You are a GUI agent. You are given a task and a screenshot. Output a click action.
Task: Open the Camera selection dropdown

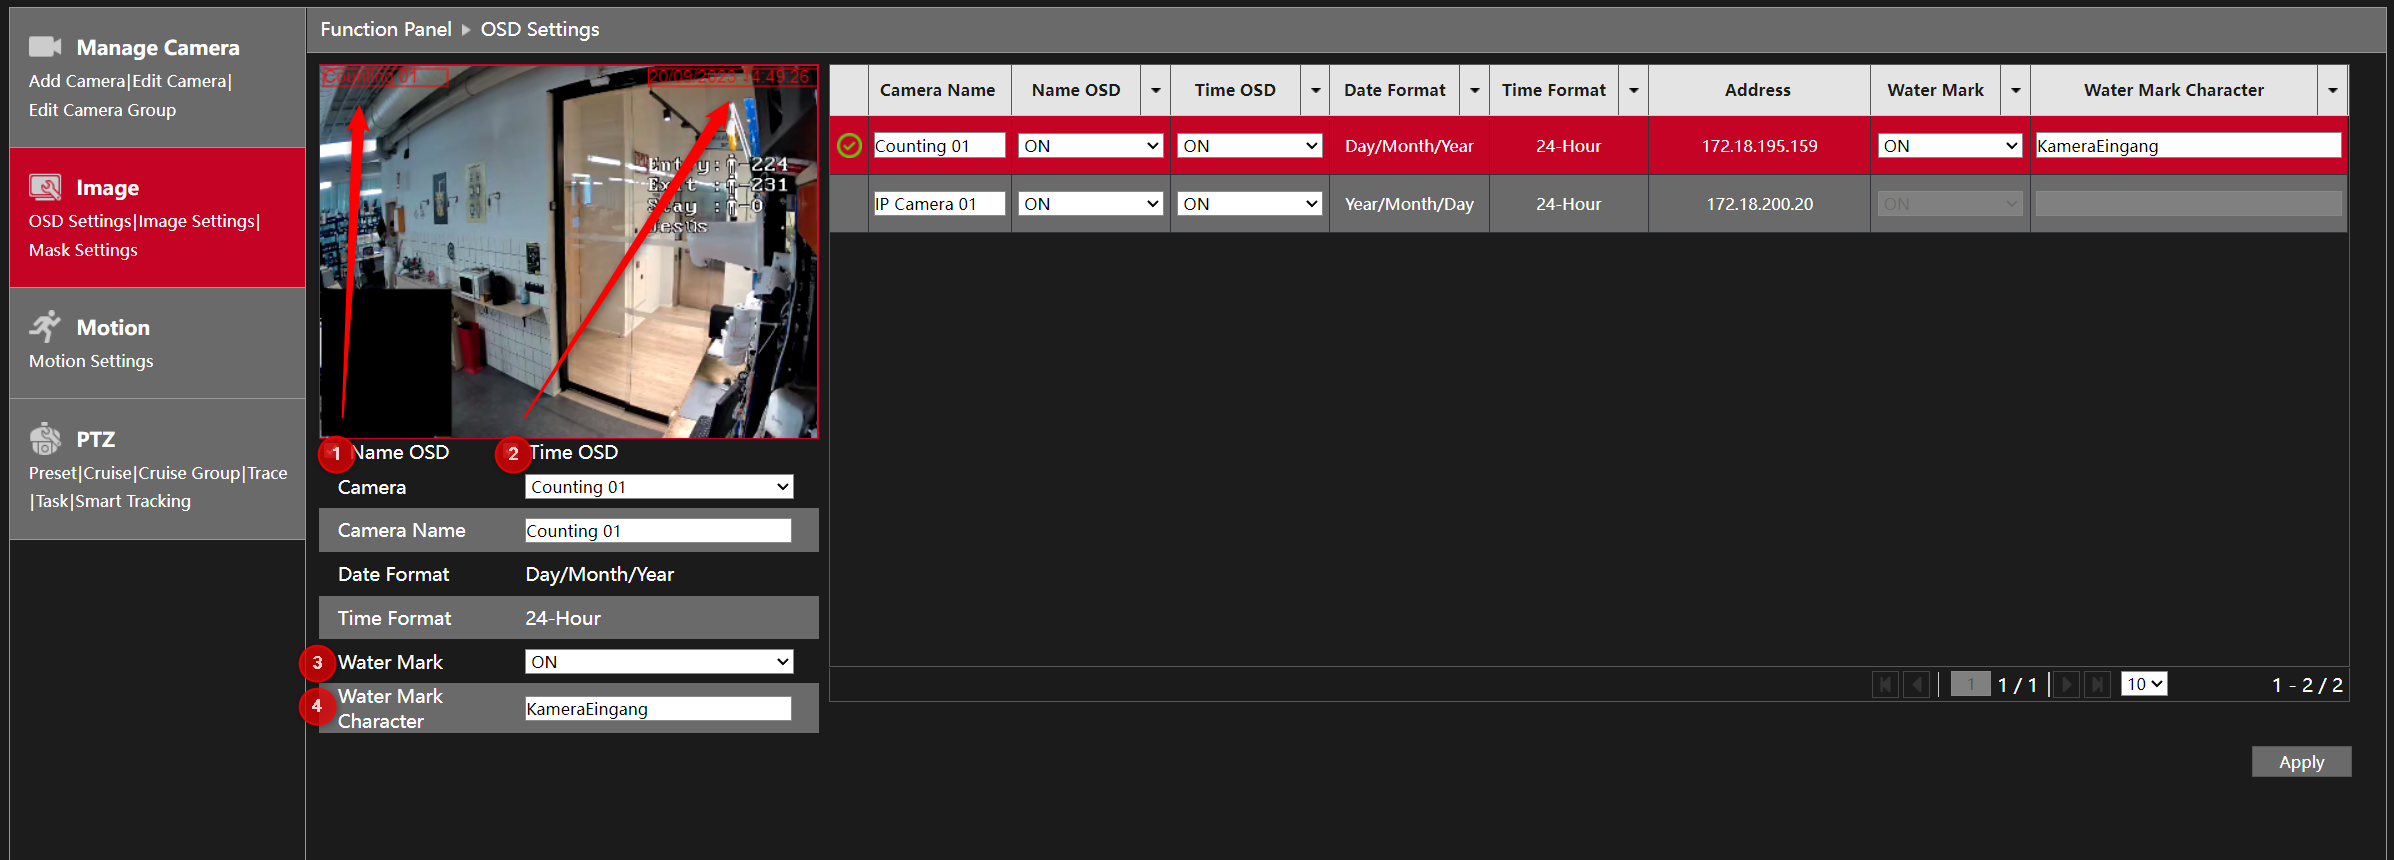[659, 487]
